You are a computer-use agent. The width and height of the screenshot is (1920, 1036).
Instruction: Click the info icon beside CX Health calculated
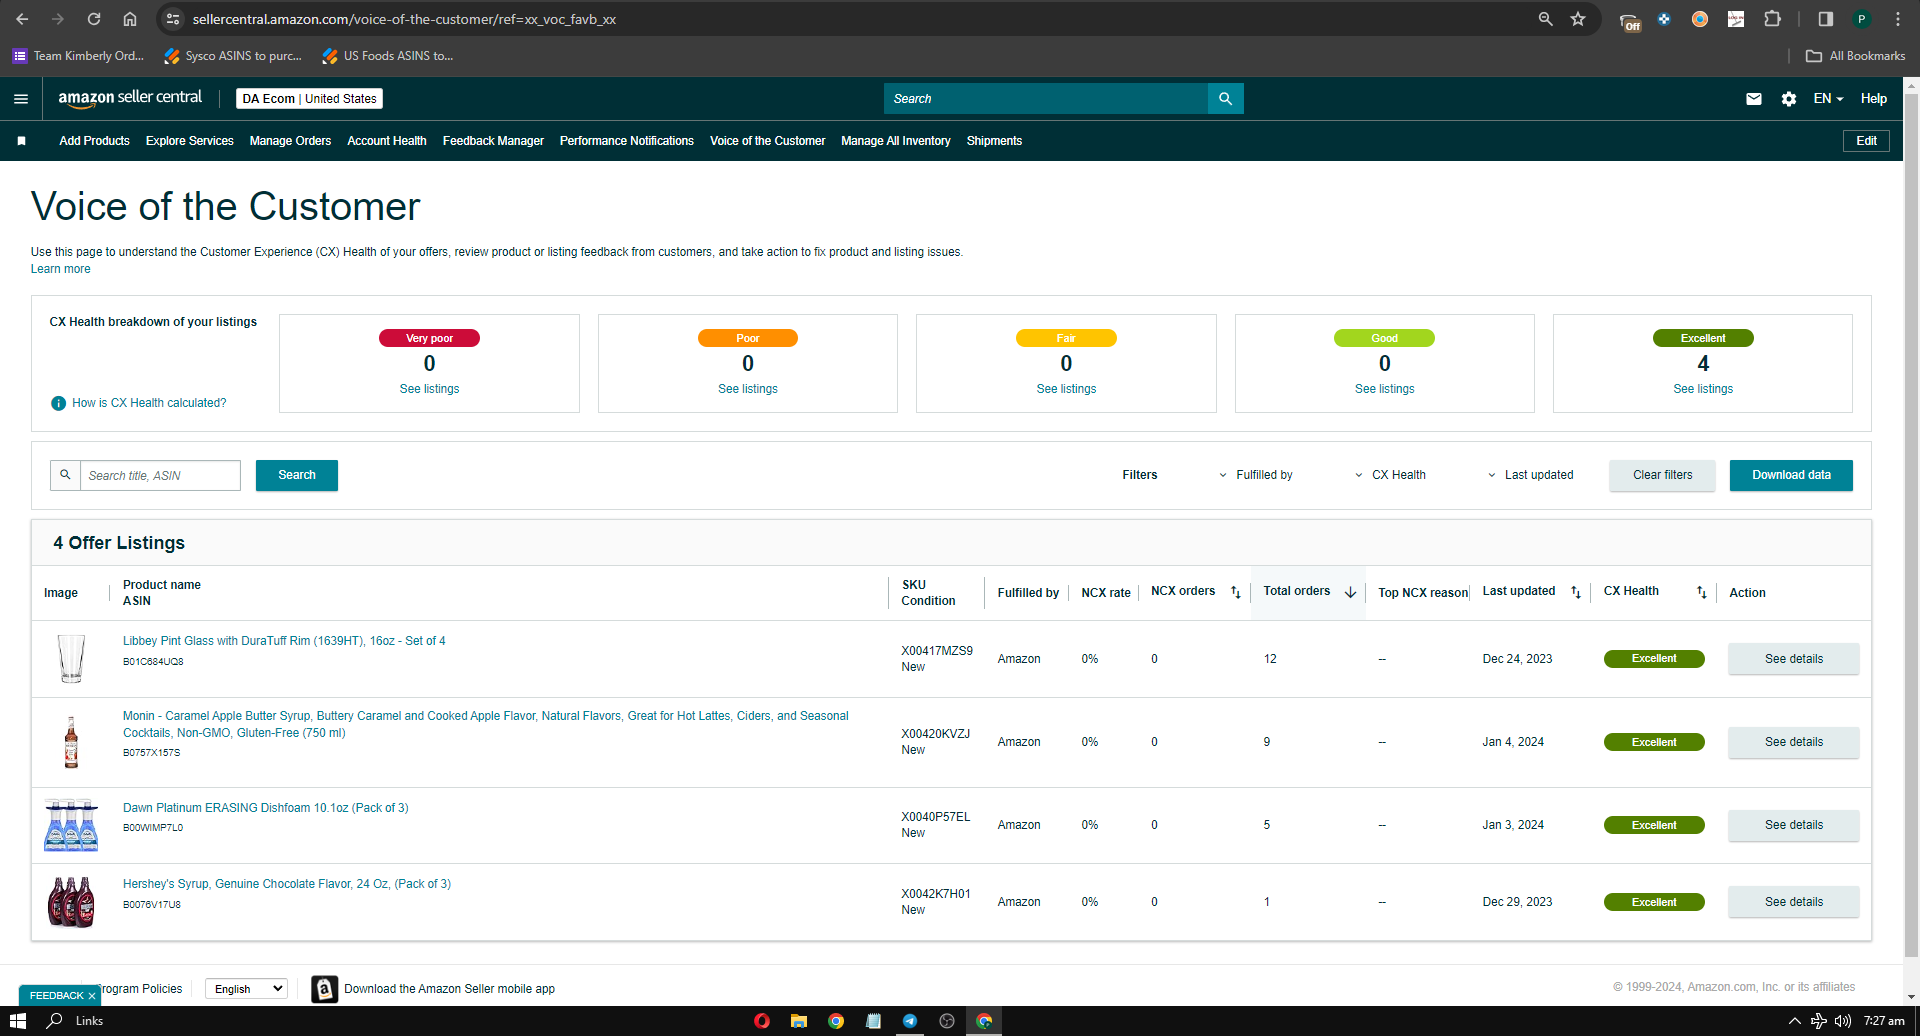click(x=58, y=403)
